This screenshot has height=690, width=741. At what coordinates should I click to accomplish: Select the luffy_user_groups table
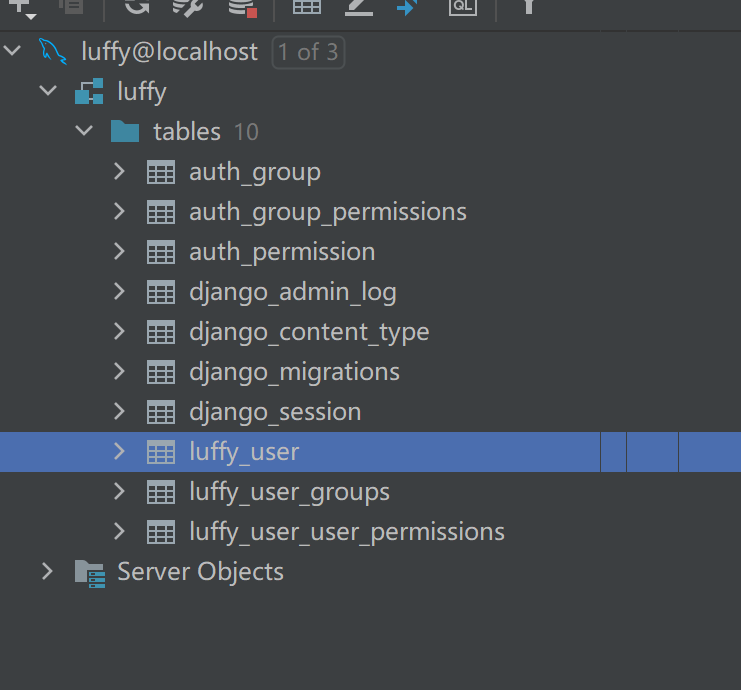[x=289, y=491]
